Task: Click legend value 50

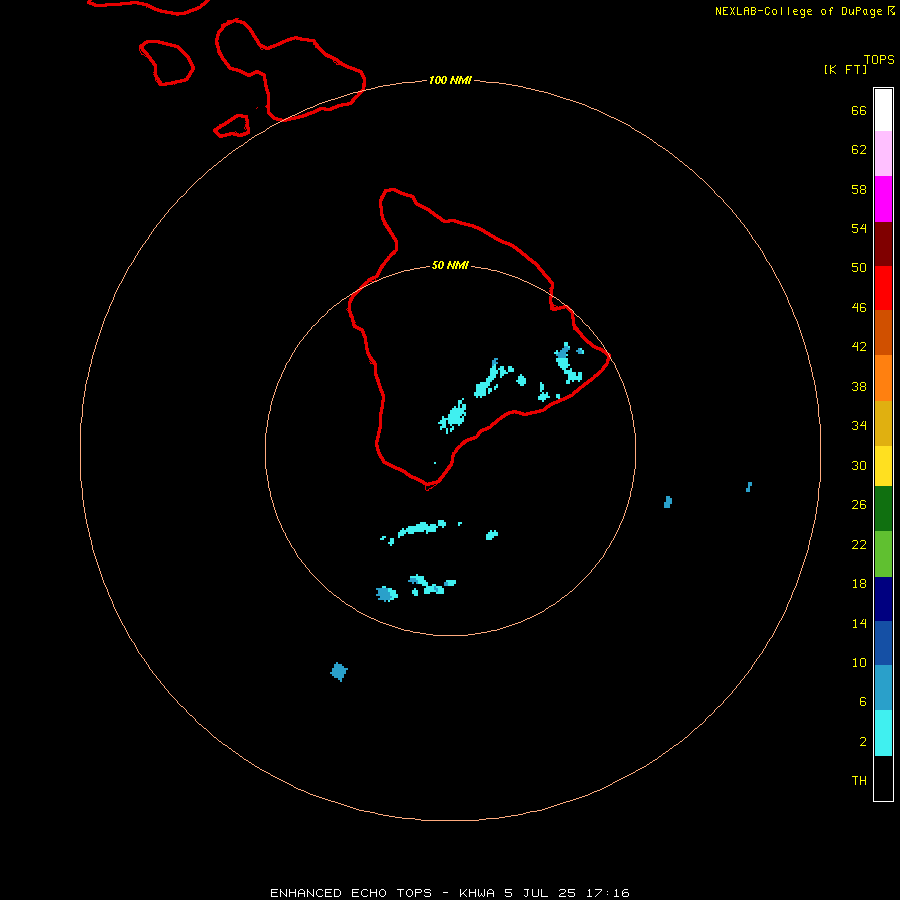Action: (859, 268)
